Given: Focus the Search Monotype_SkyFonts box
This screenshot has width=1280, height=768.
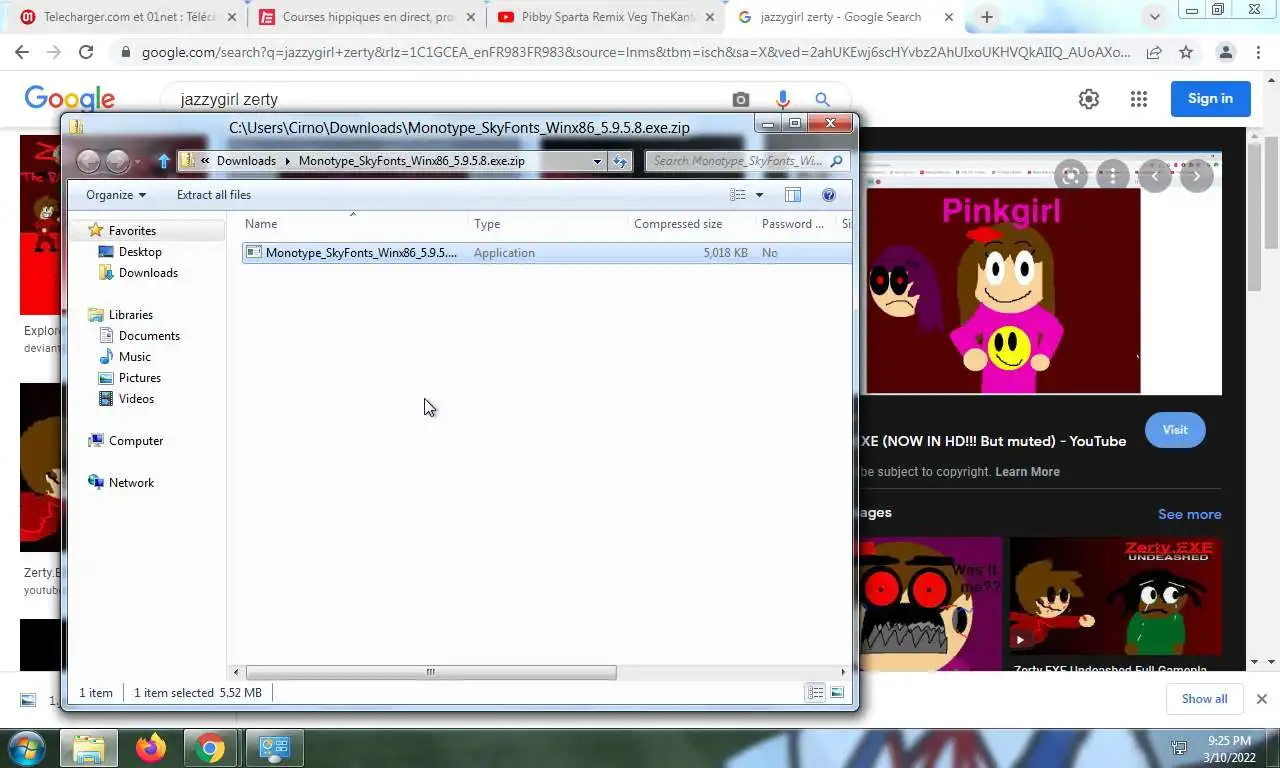Looking at the screenshot, I should click(747, 161).
